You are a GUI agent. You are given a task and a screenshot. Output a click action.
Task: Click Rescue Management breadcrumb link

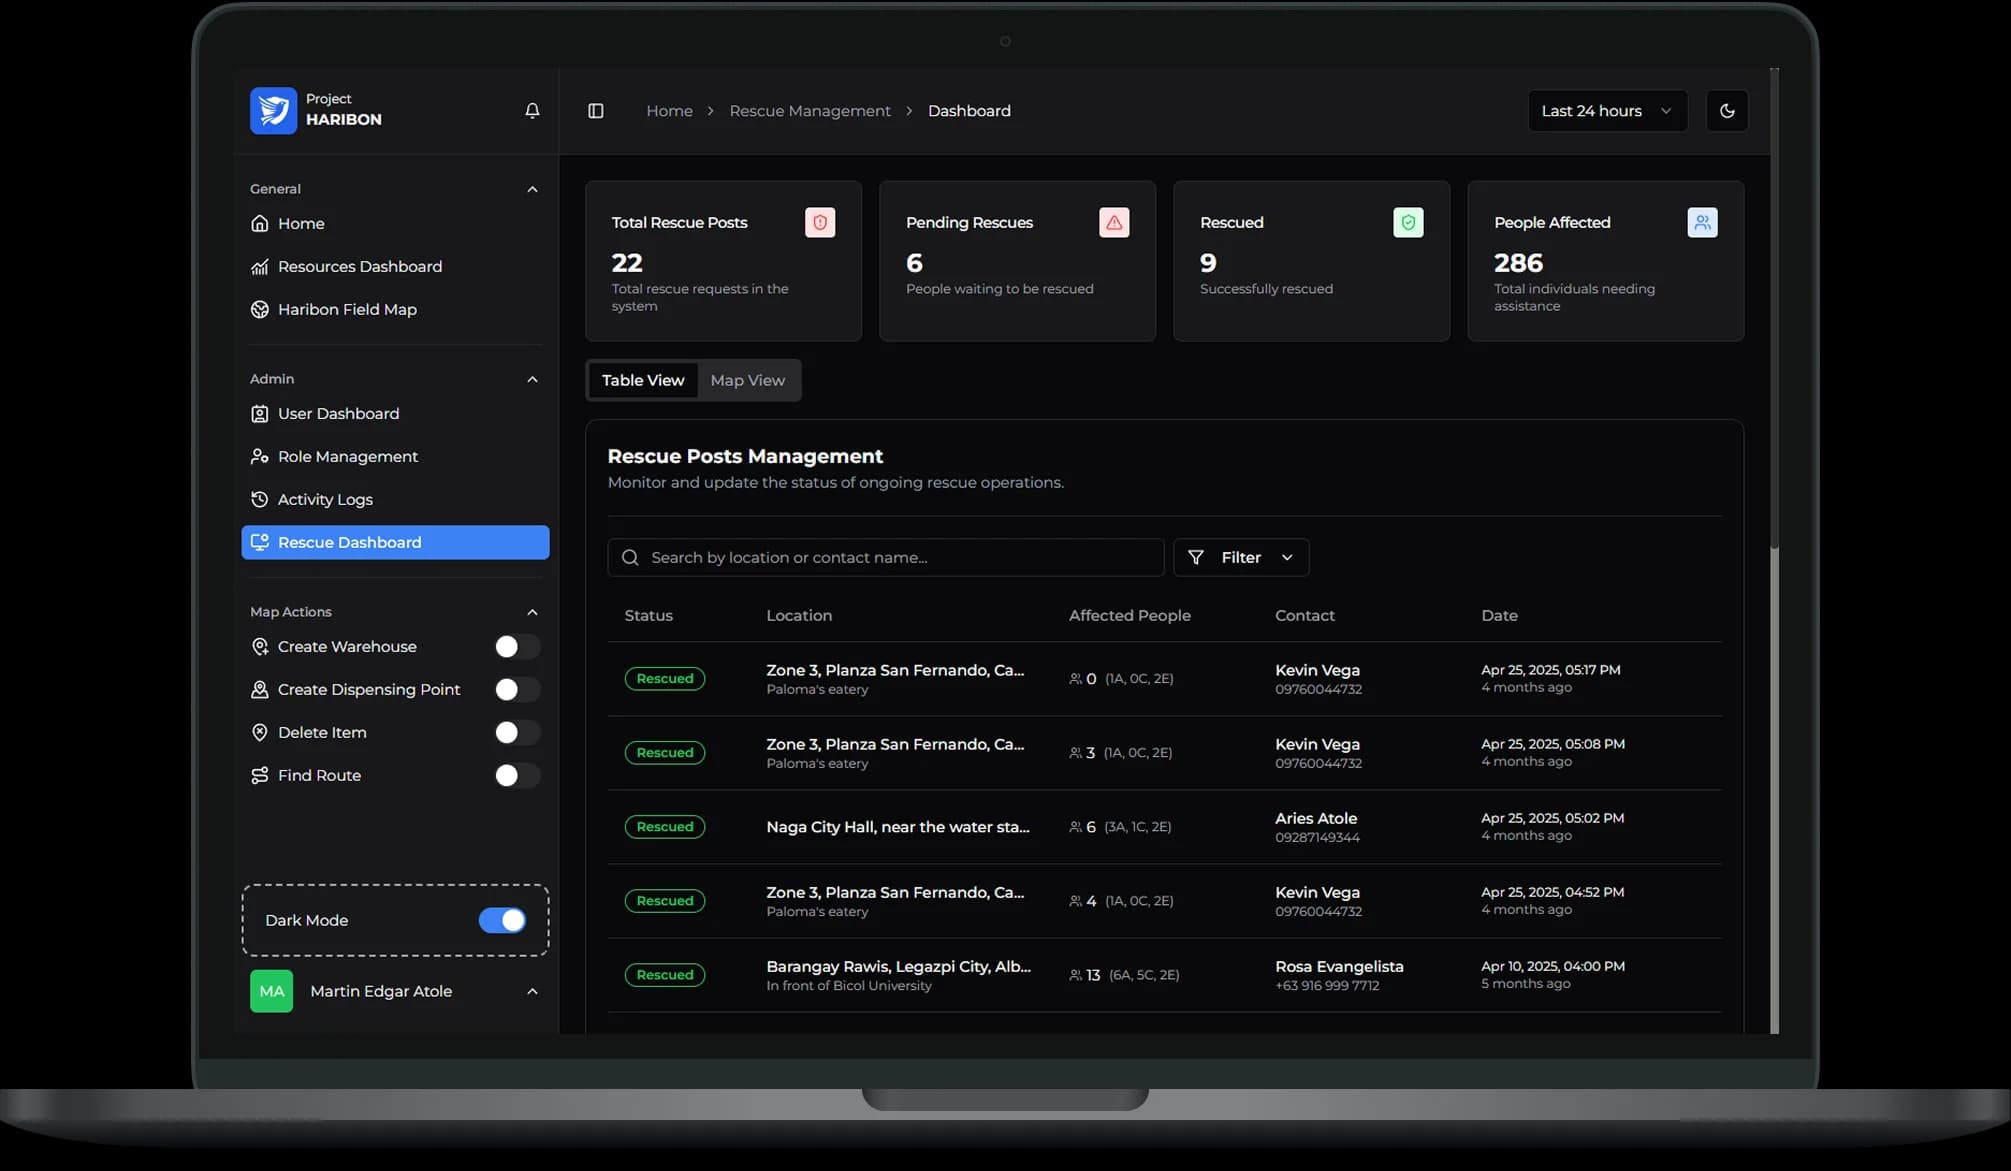[x=809, y=111]
